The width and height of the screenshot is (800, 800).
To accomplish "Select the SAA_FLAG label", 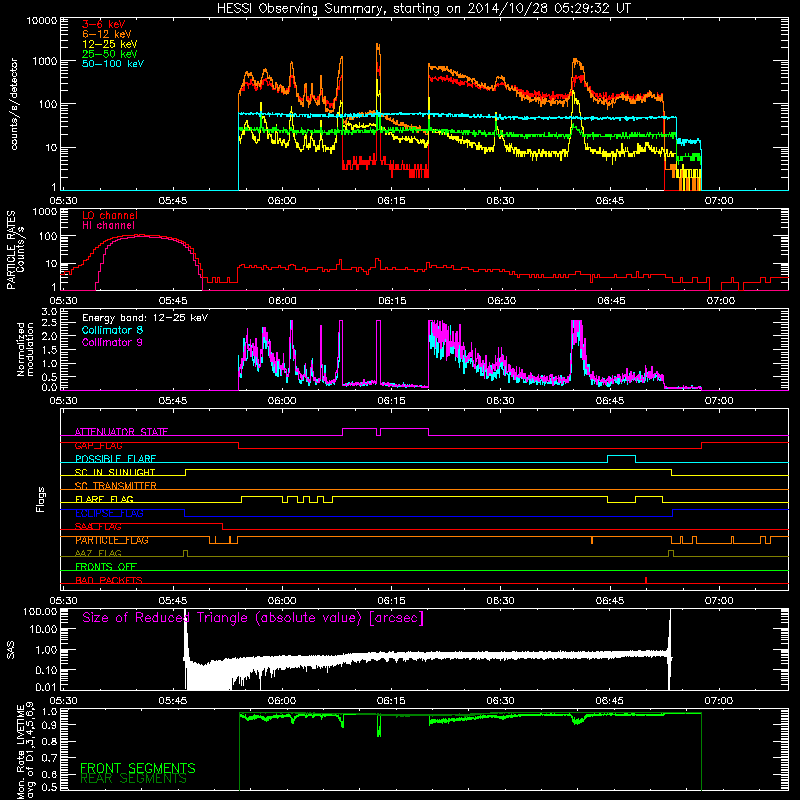I will tap(98, 526).
